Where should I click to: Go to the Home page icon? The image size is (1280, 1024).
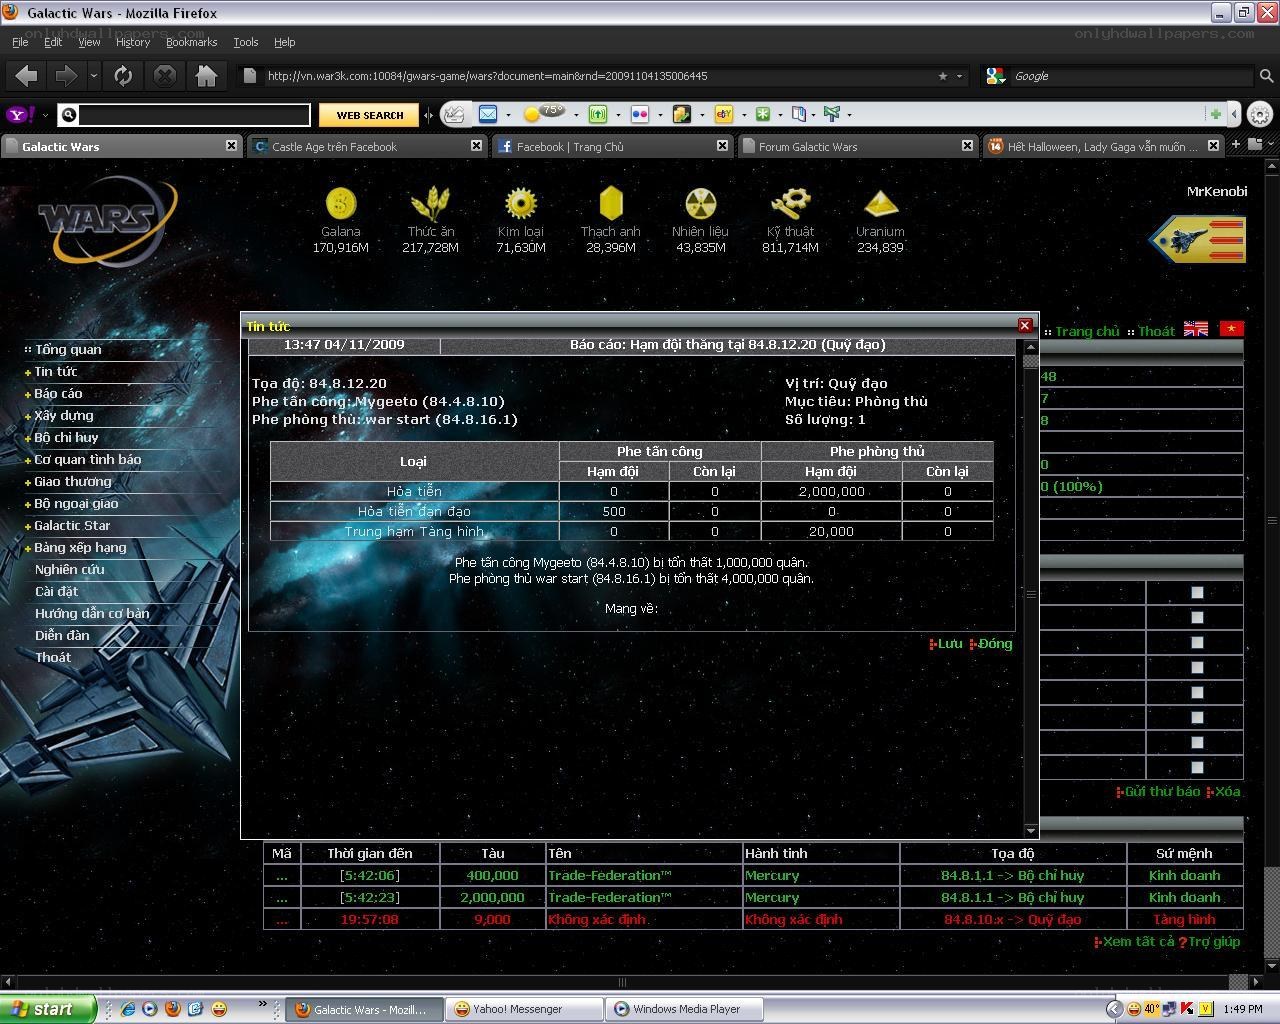tap(206, 76)
